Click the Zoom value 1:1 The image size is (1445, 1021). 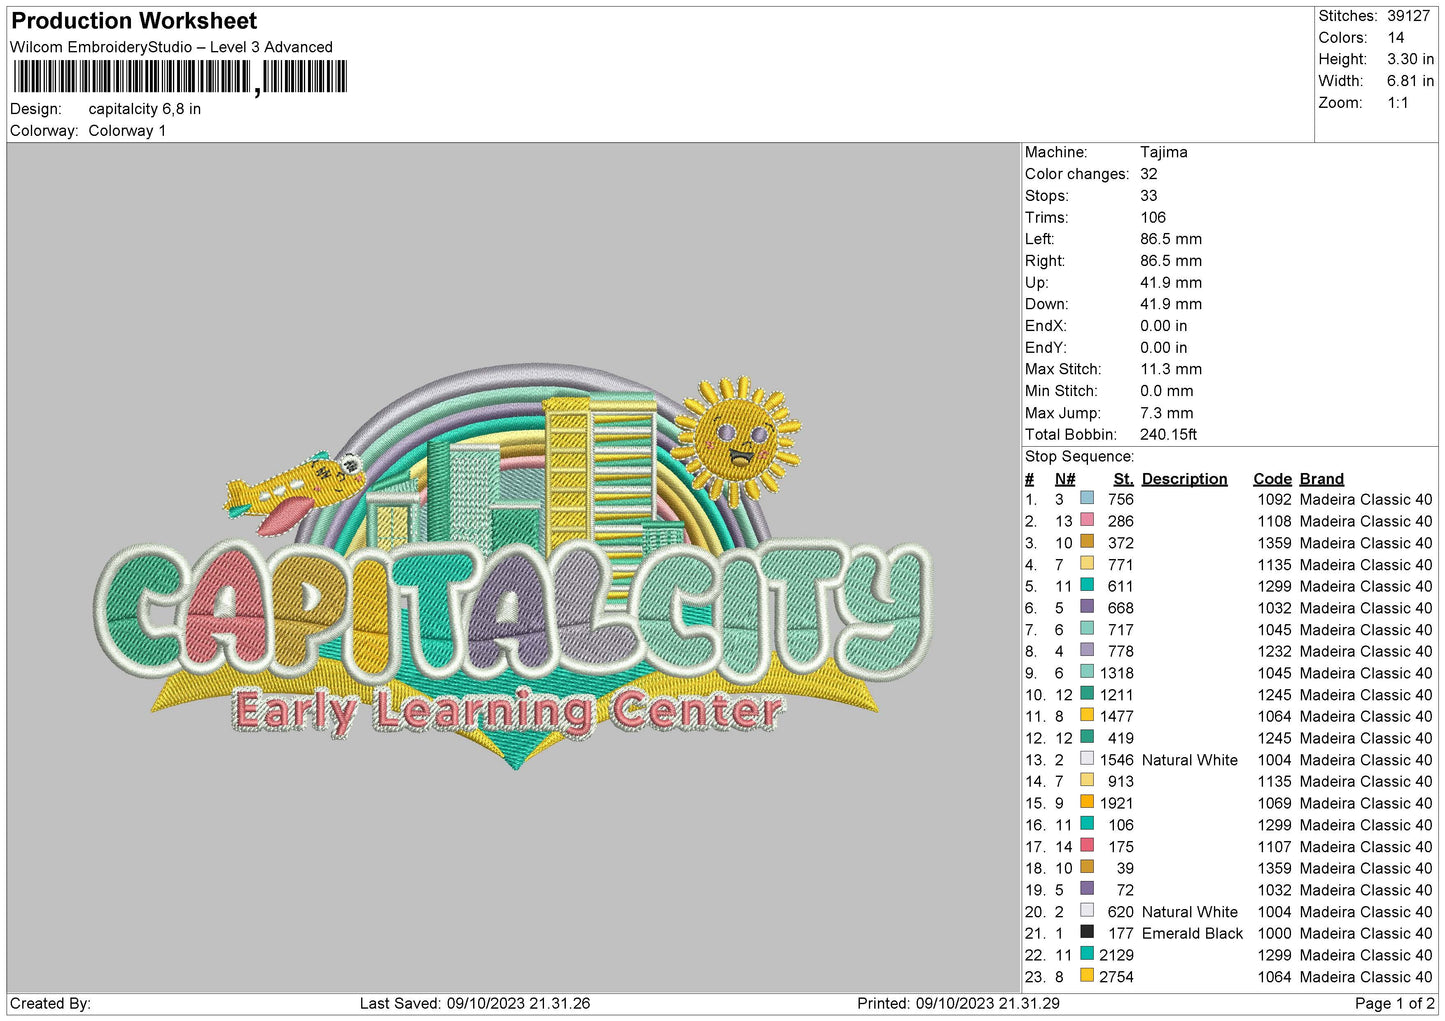pos(1398,103)
